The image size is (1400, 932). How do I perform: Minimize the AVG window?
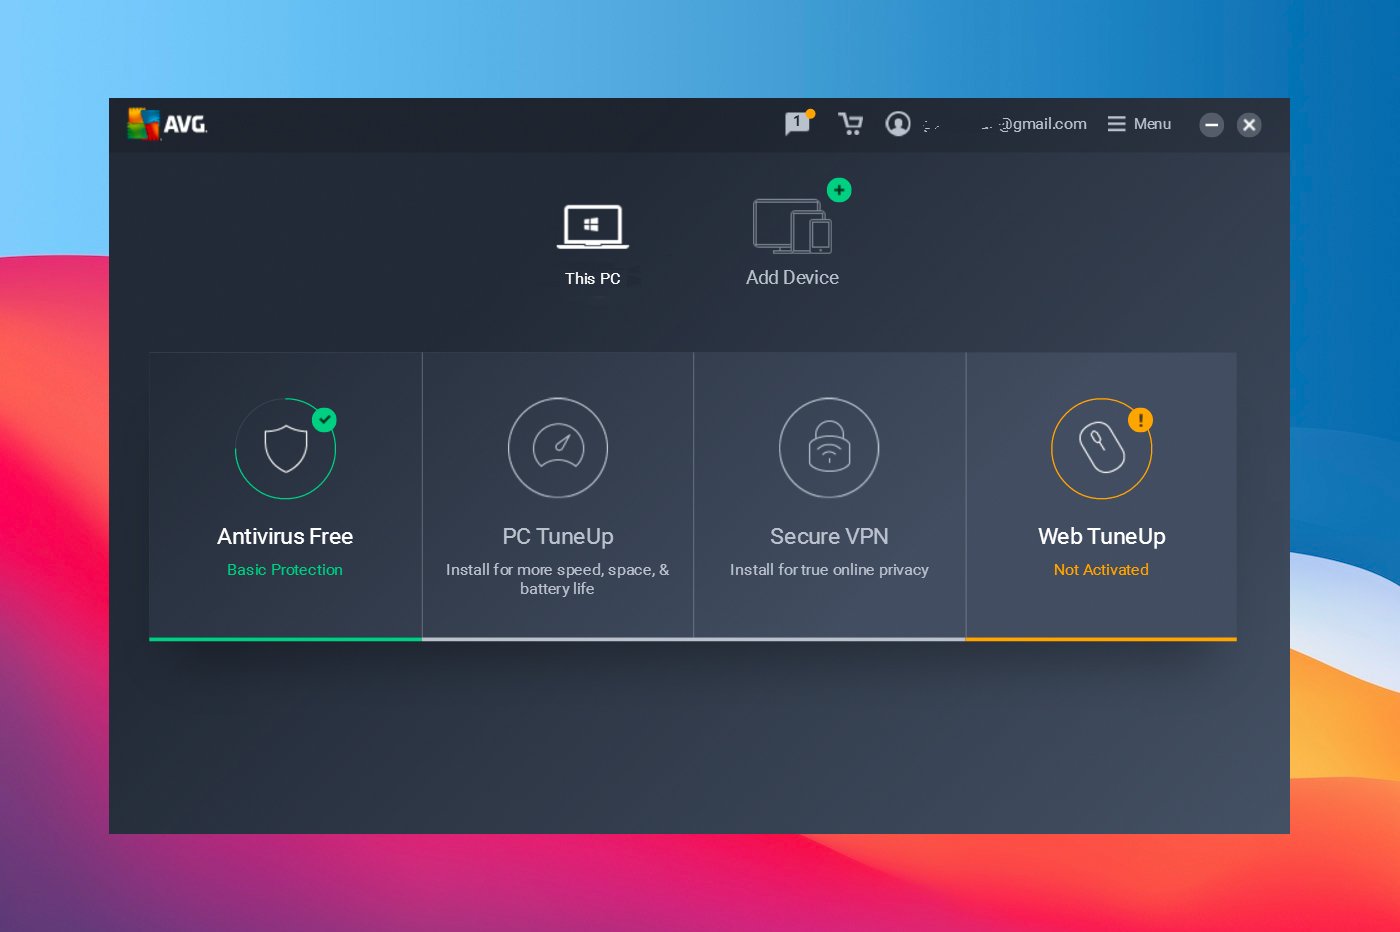(x=1211, y=125)
